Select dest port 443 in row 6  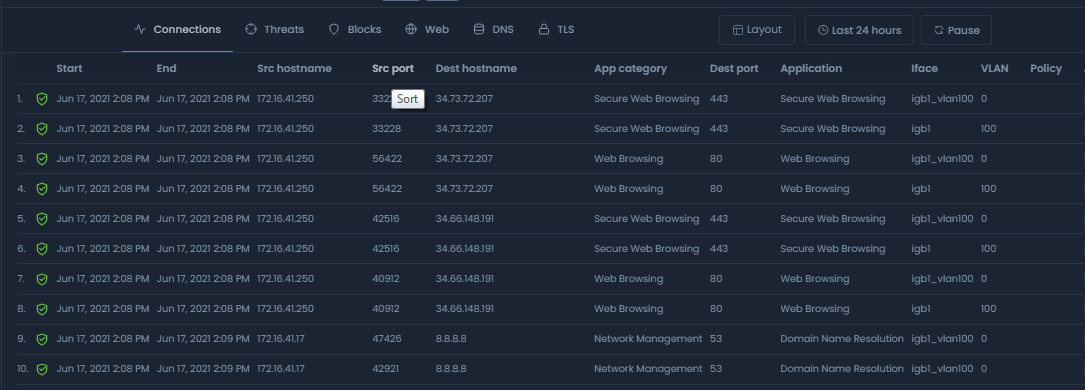718,249
